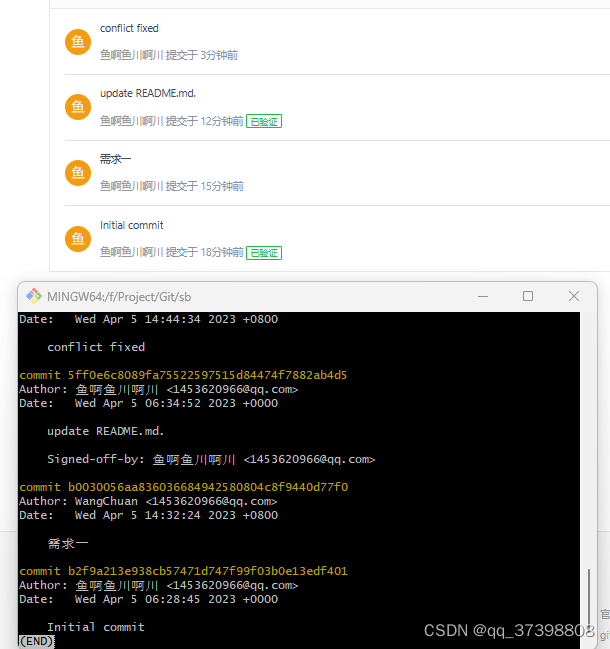Click commit hash b2f9a213e938... in terminal
This screenshot has height=649, width=610.
(208, 571)
